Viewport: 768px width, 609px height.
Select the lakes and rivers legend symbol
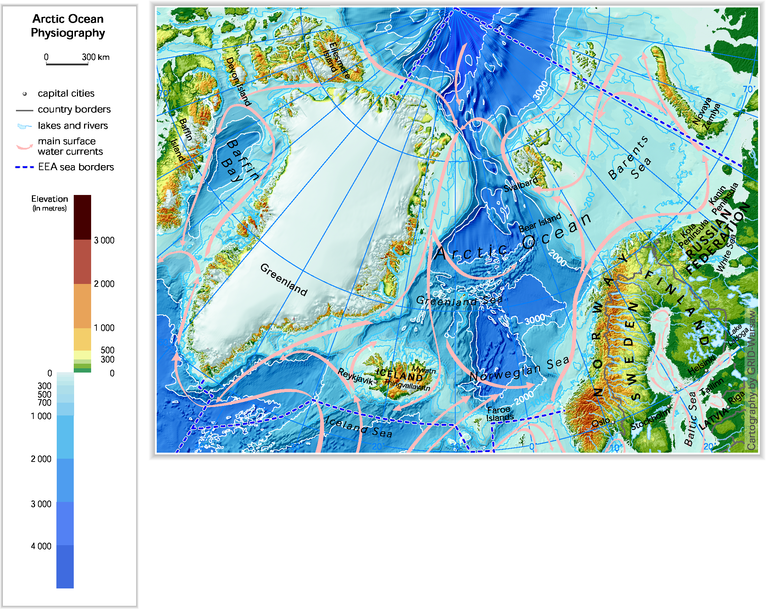(26, 125)
